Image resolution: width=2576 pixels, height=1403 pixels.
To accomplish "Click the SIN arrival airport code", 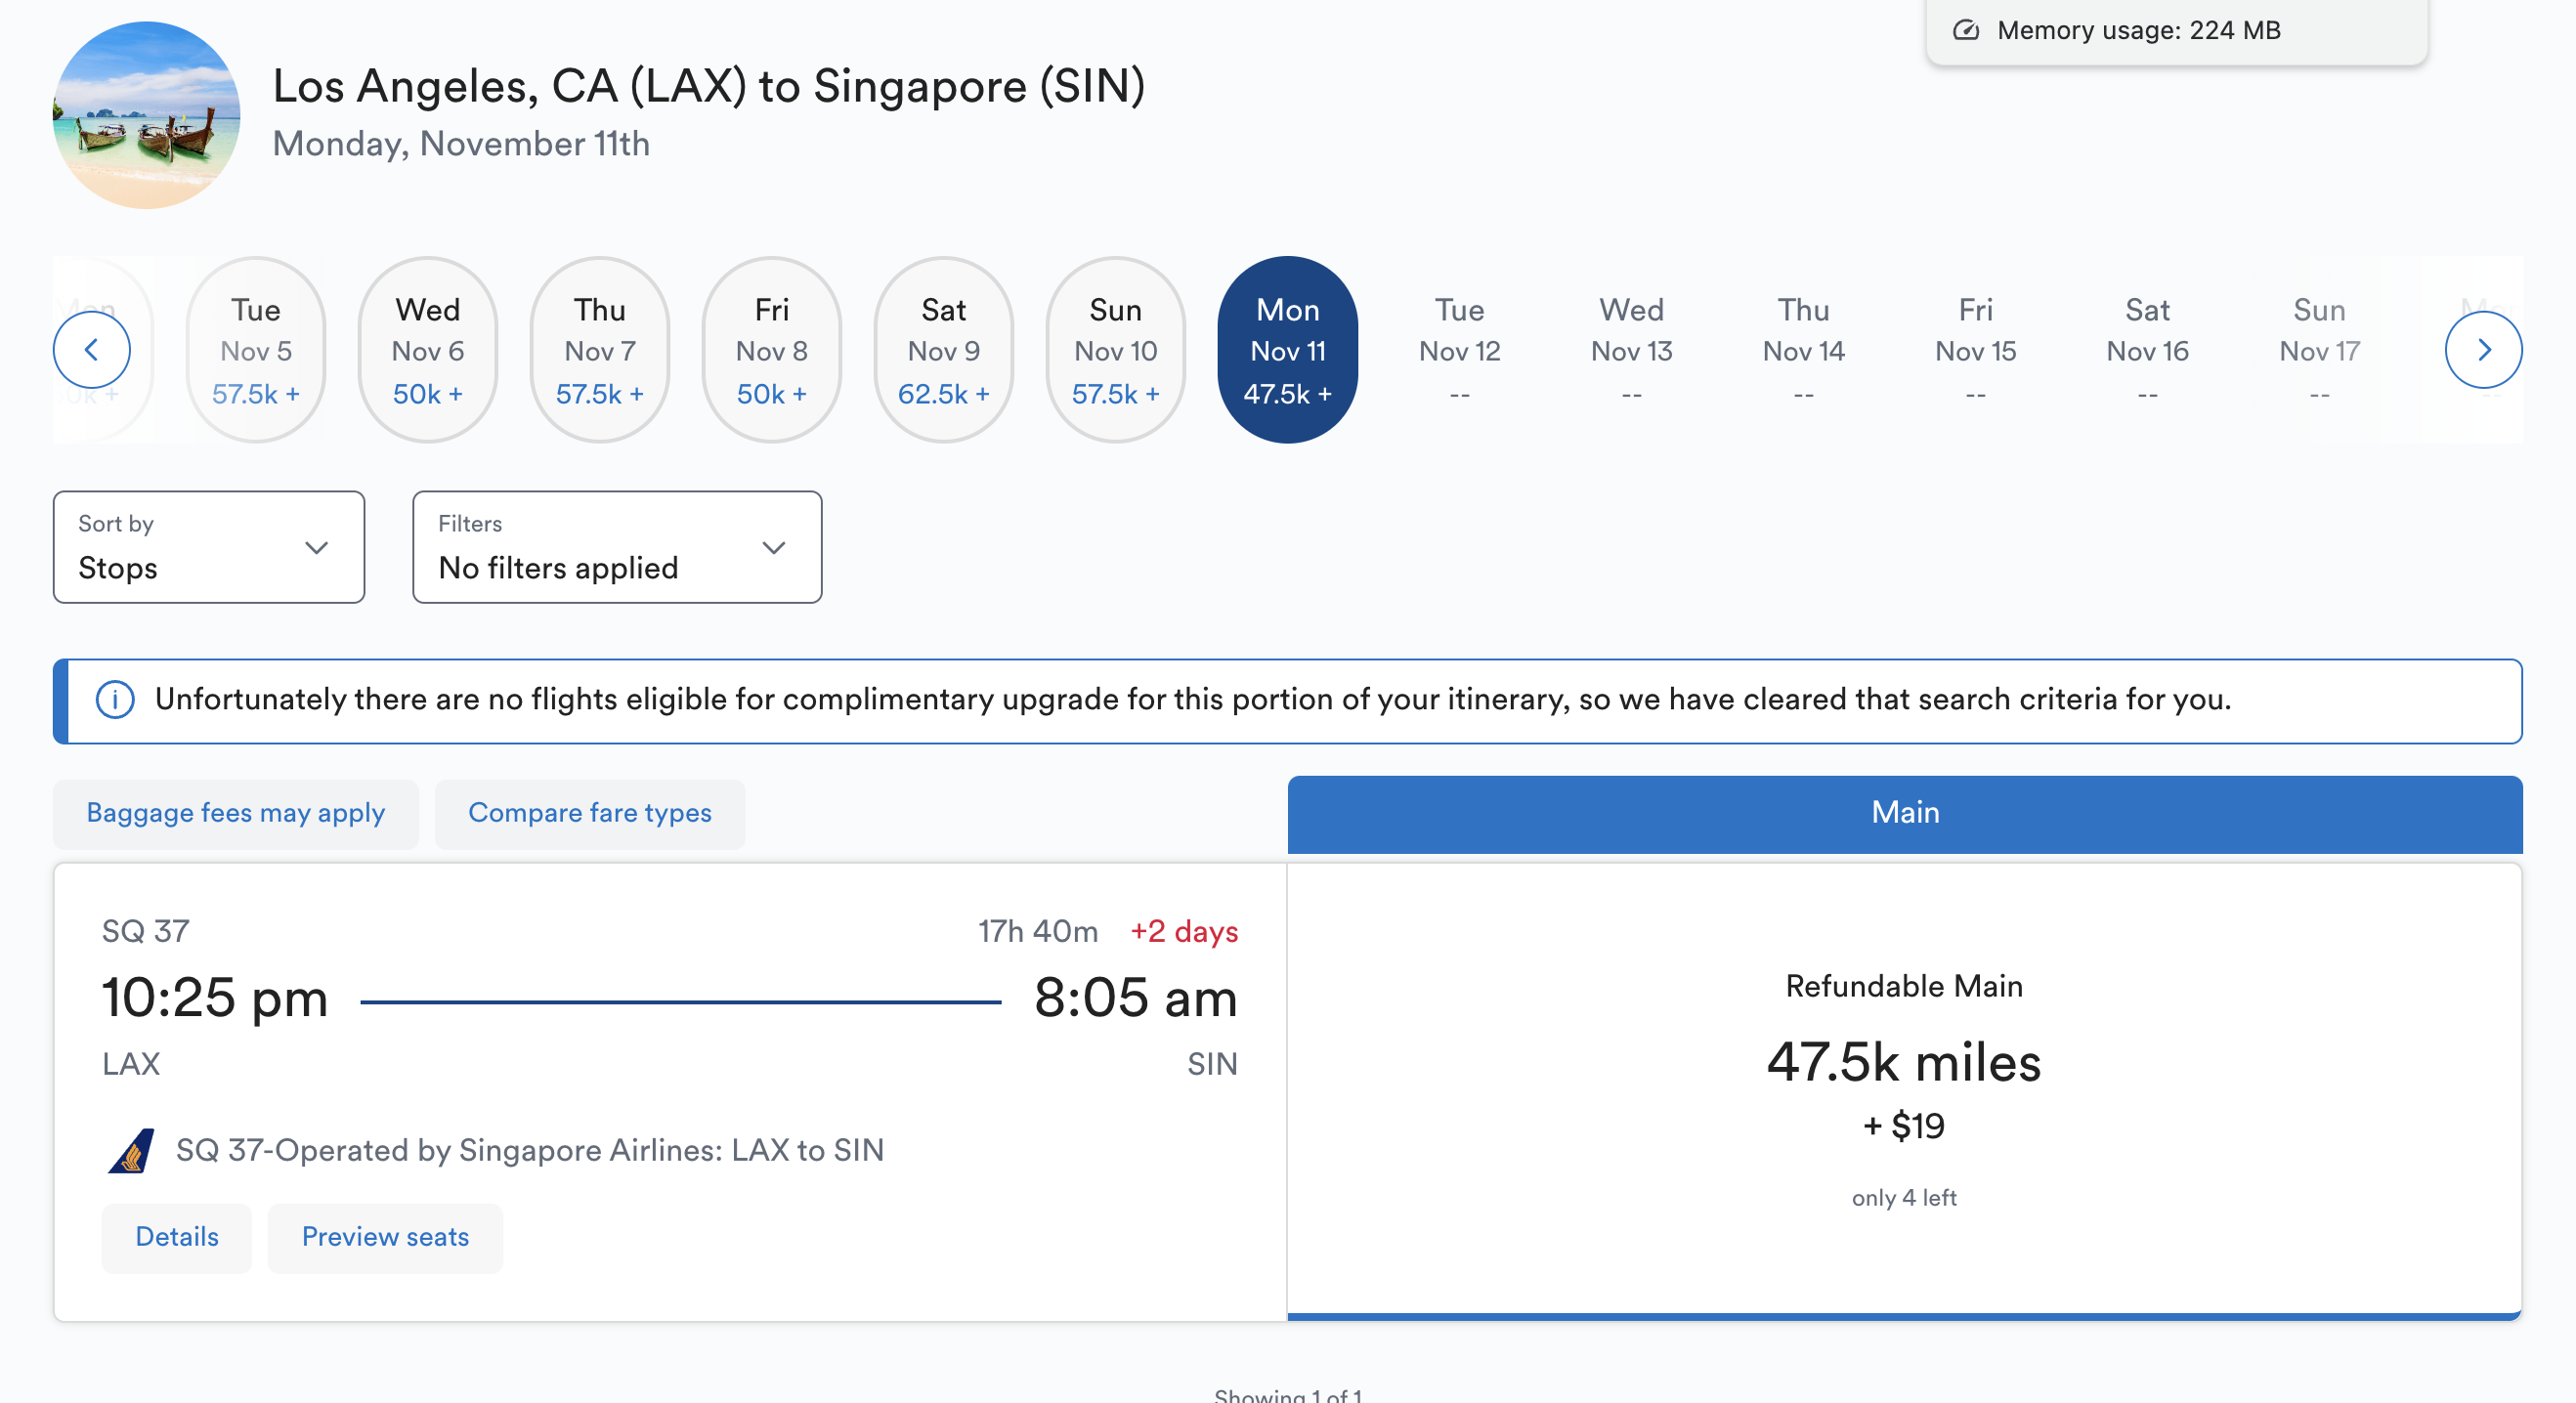I will [1212, 1064].
